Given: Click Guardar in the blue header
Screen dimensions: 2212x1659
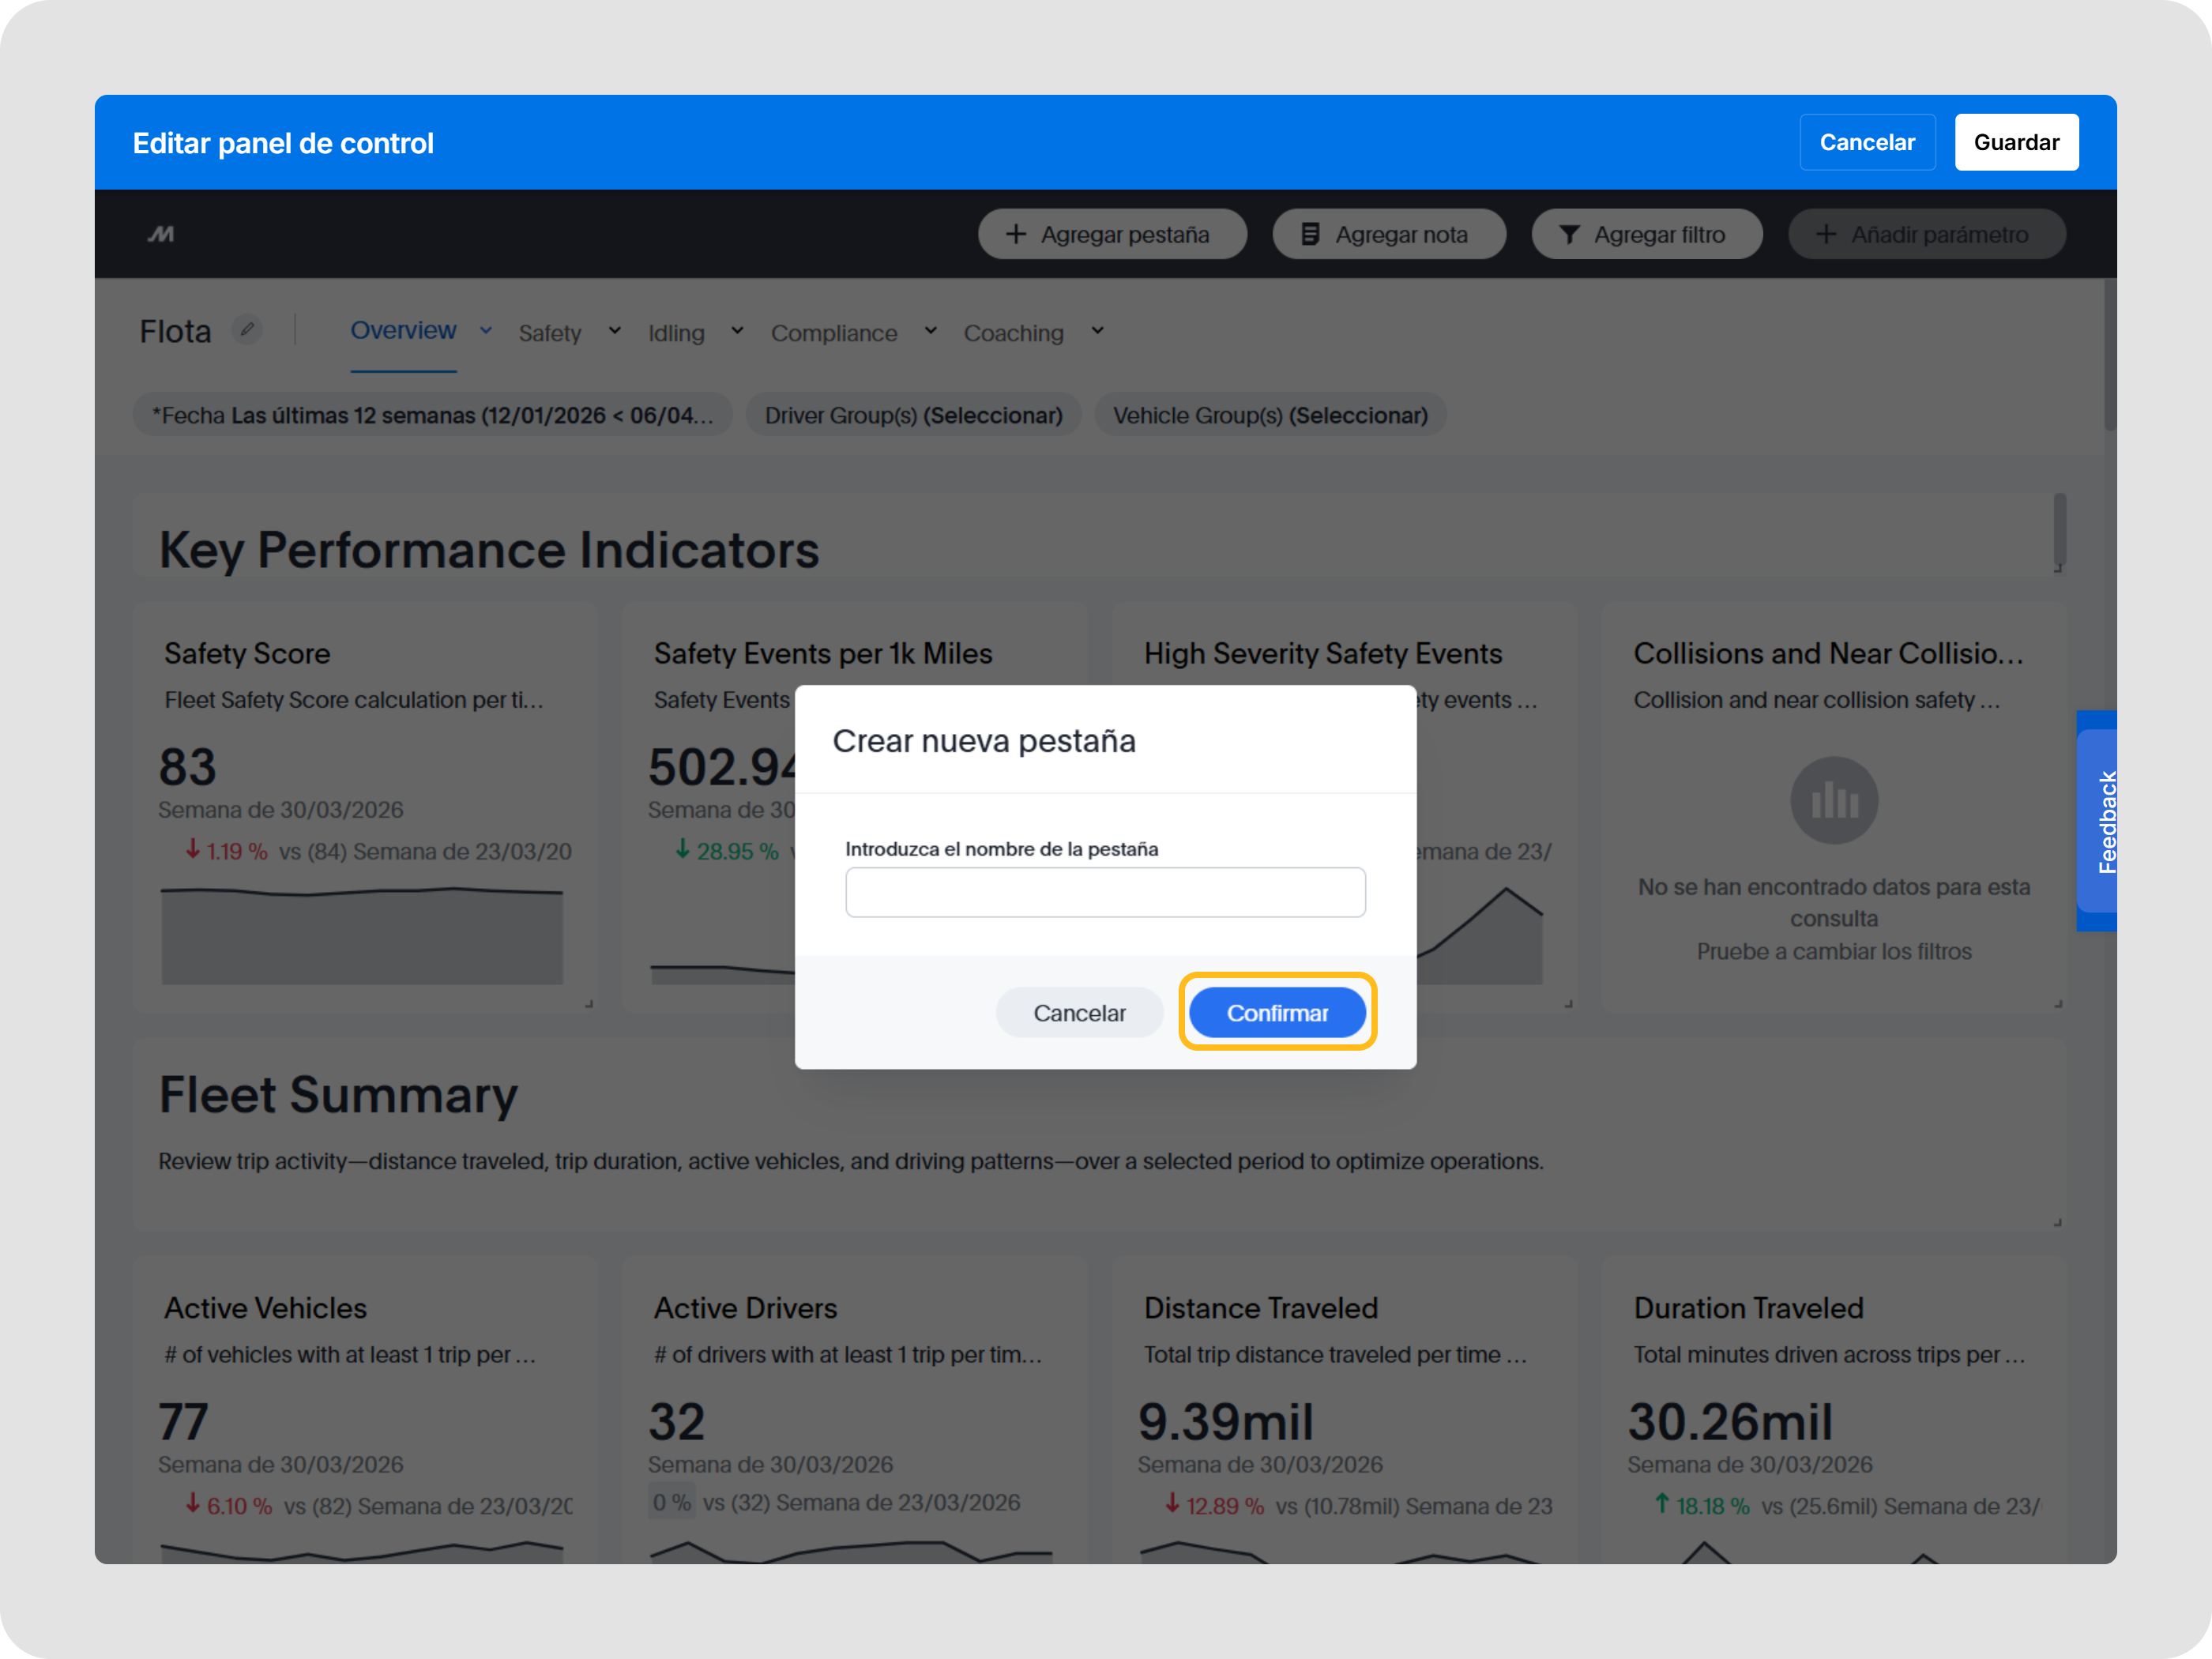Looking at the screenshot, I should pyautogui.click(x=2015, y=142).
